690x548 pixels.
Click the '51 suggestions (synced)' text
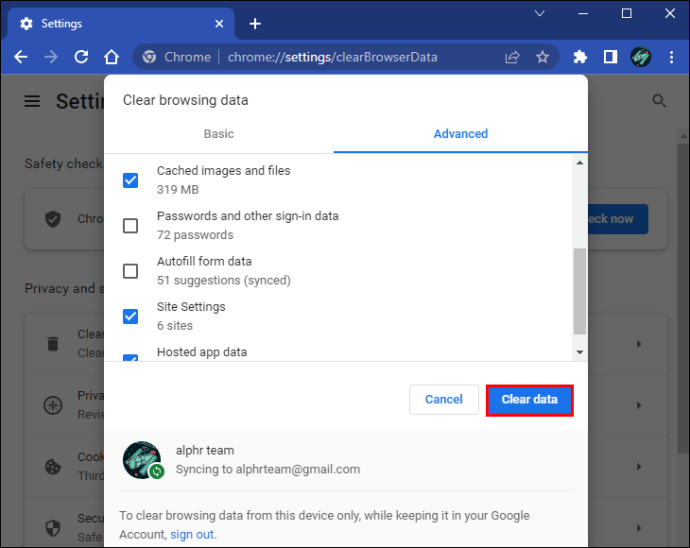[224, 280]
